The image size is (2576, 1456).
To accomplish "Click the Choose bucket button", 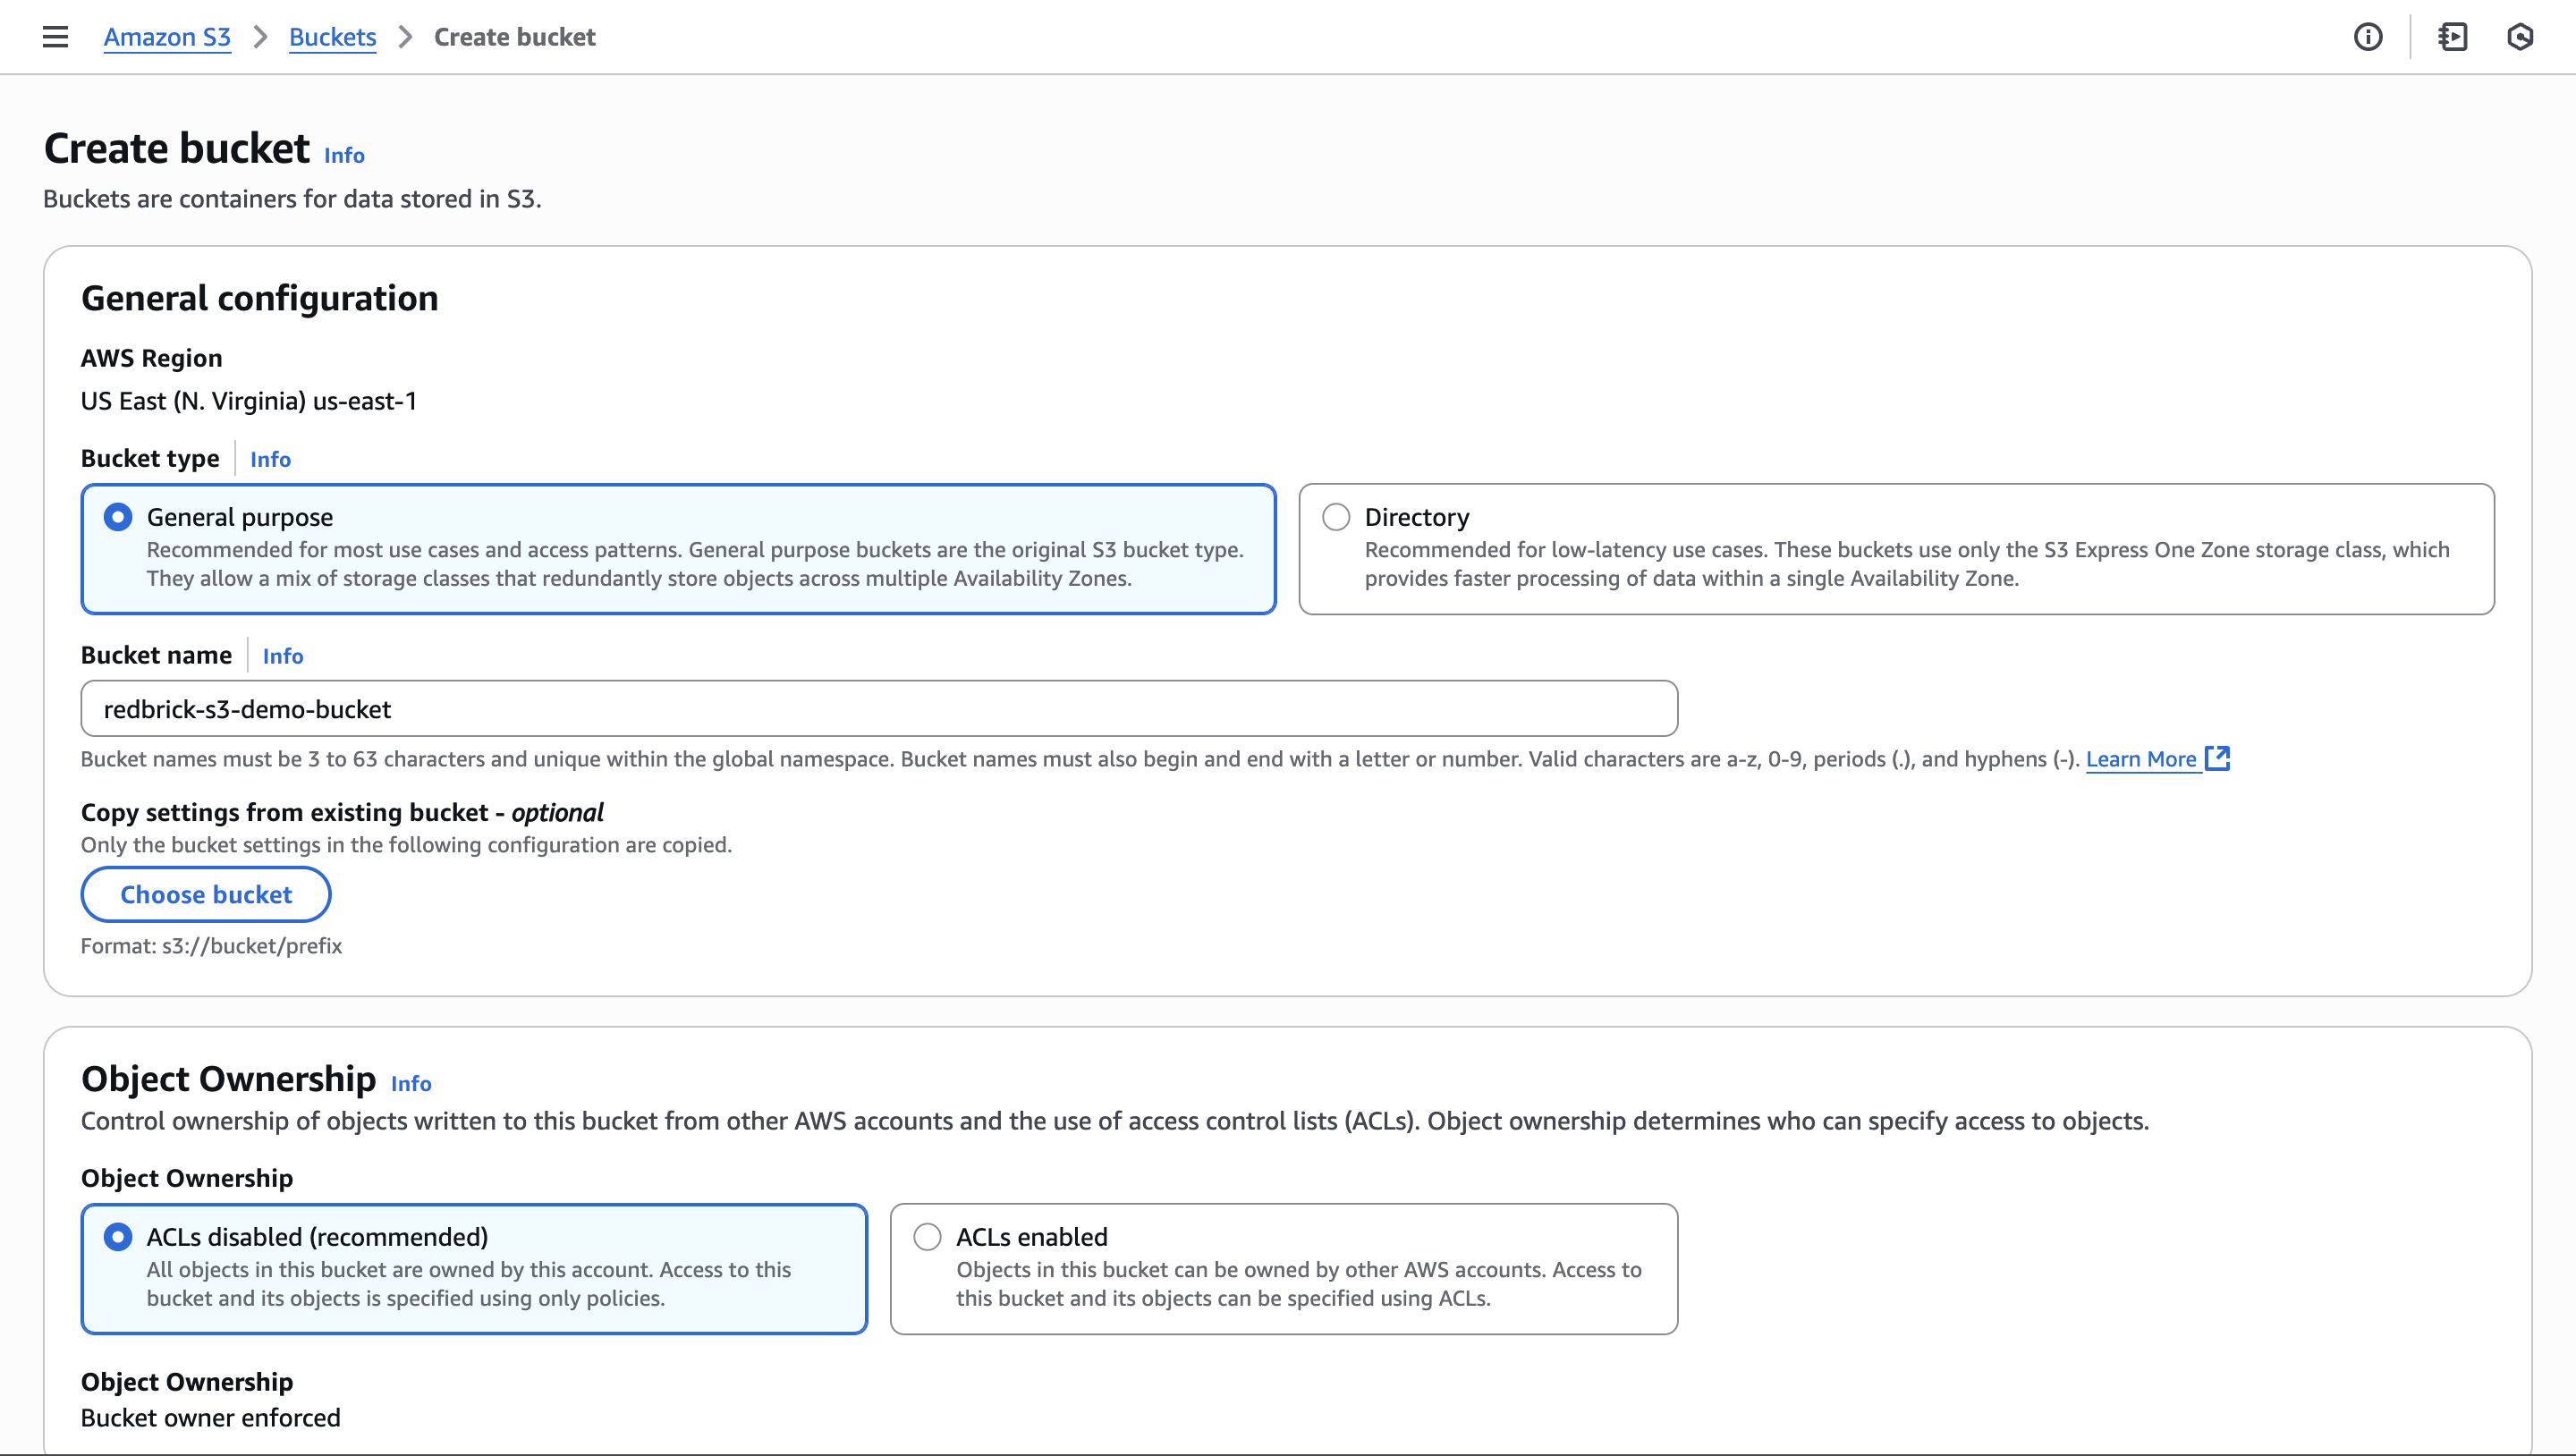I will [x=206, y=894].
